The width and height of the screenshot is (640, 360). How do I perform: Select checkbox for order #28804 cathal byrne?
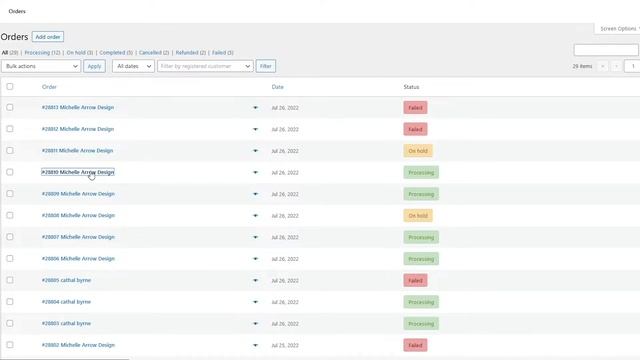[x=10, y=302]
